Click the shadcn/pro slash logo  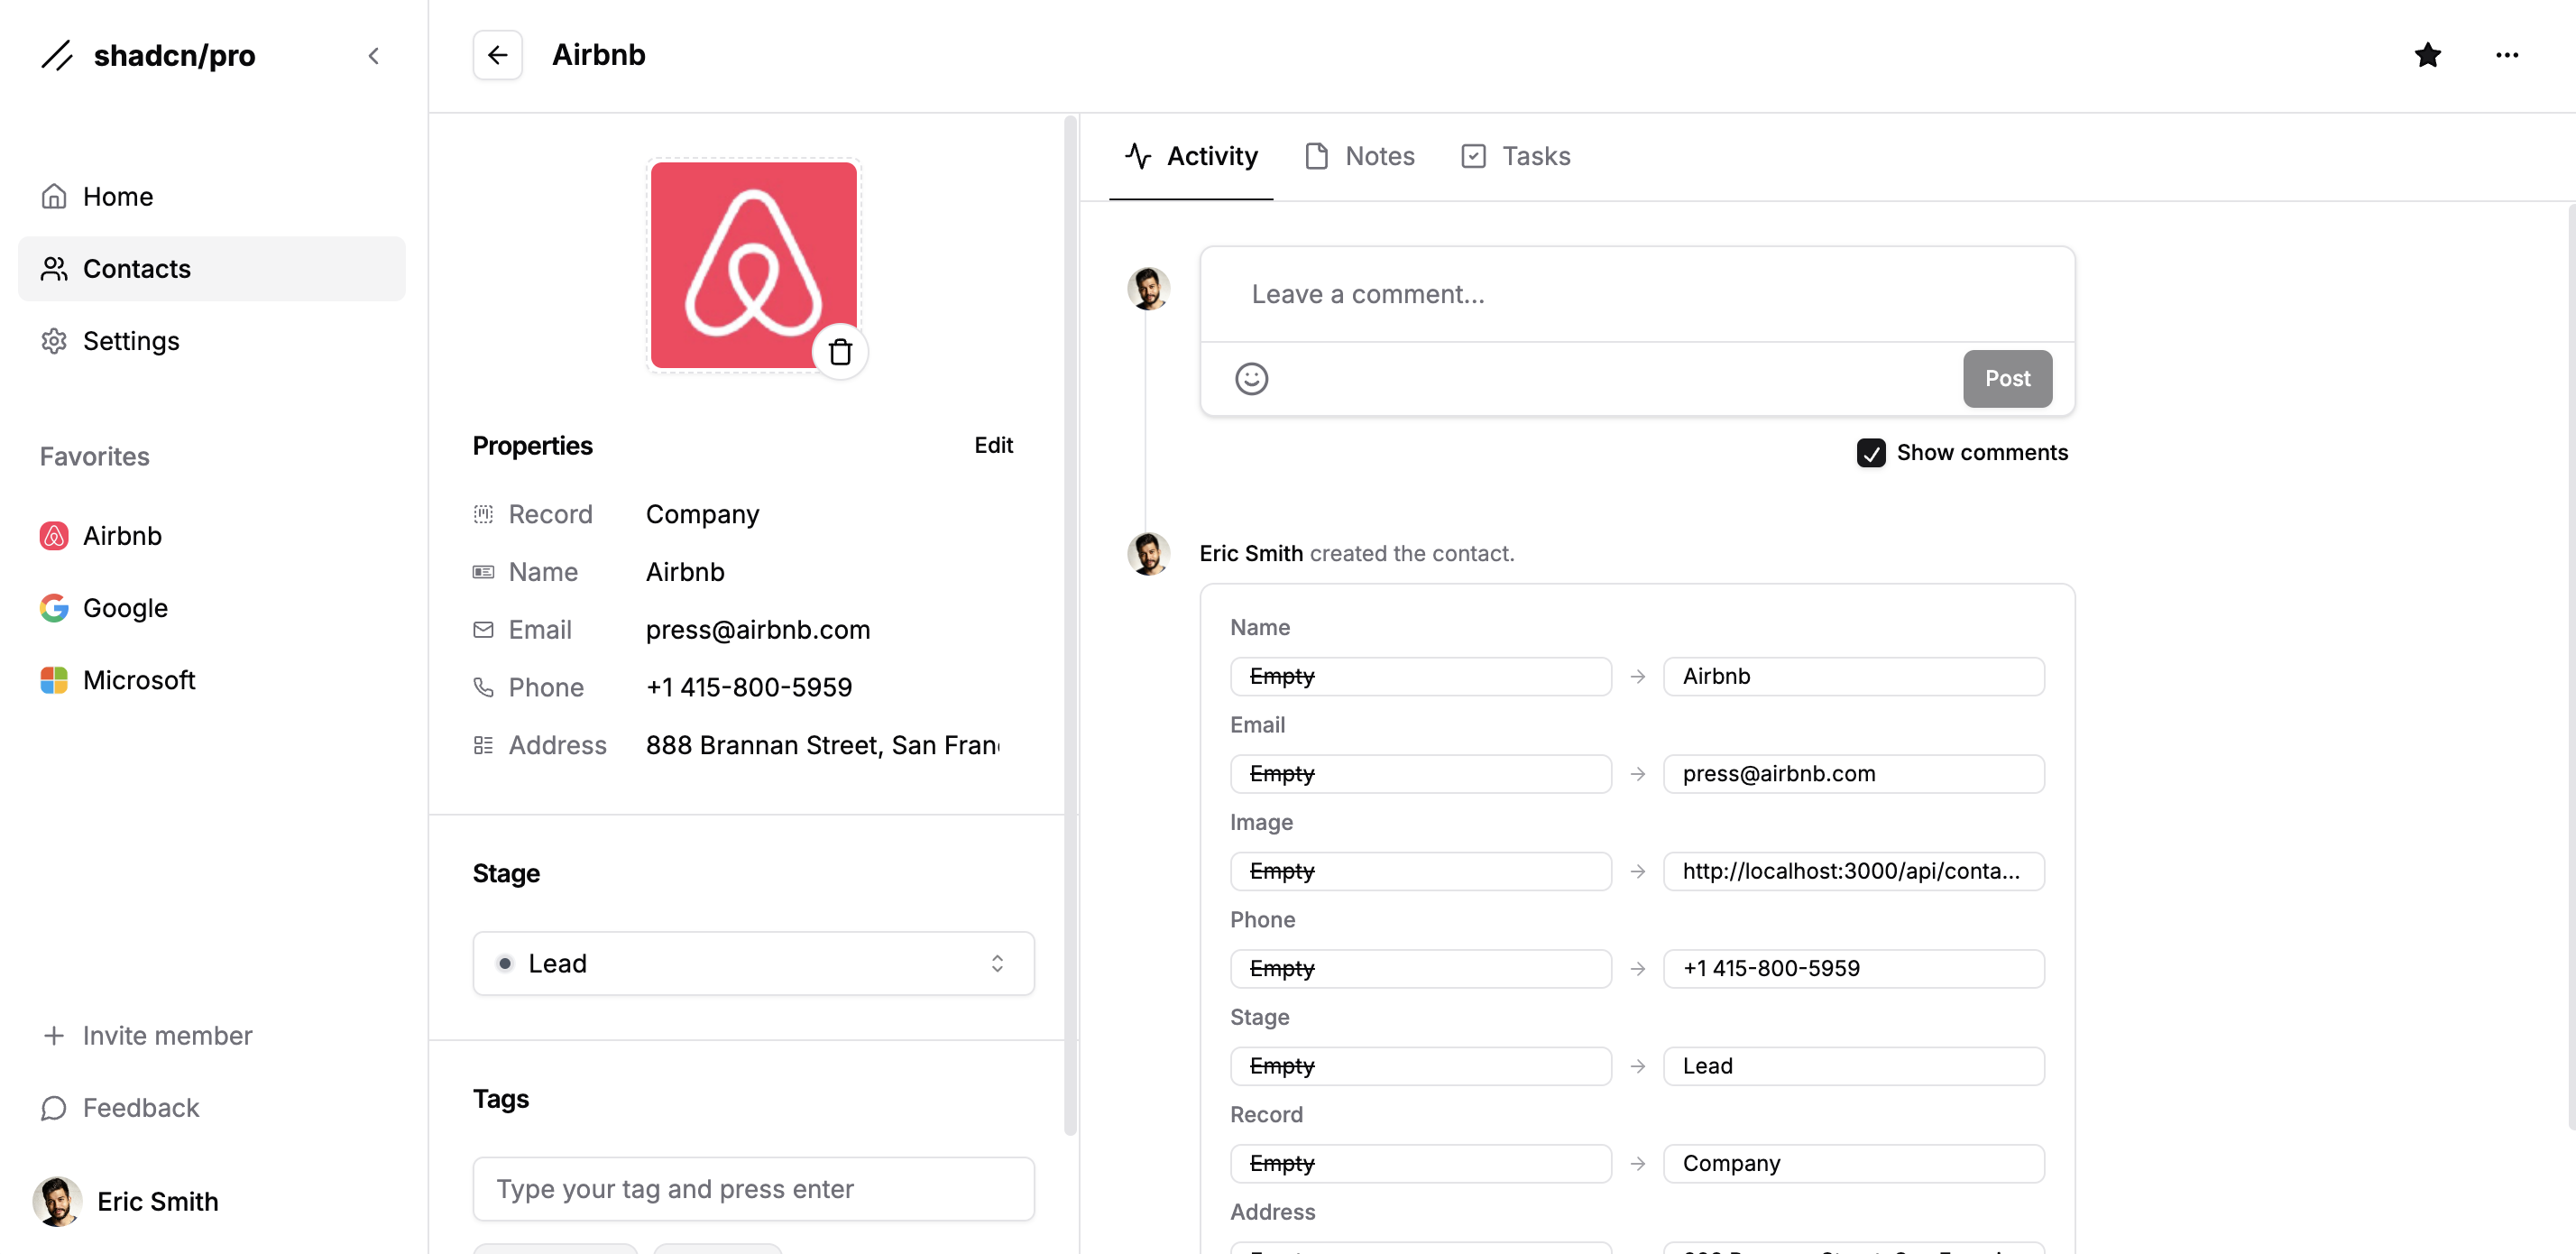click(57, 55)
